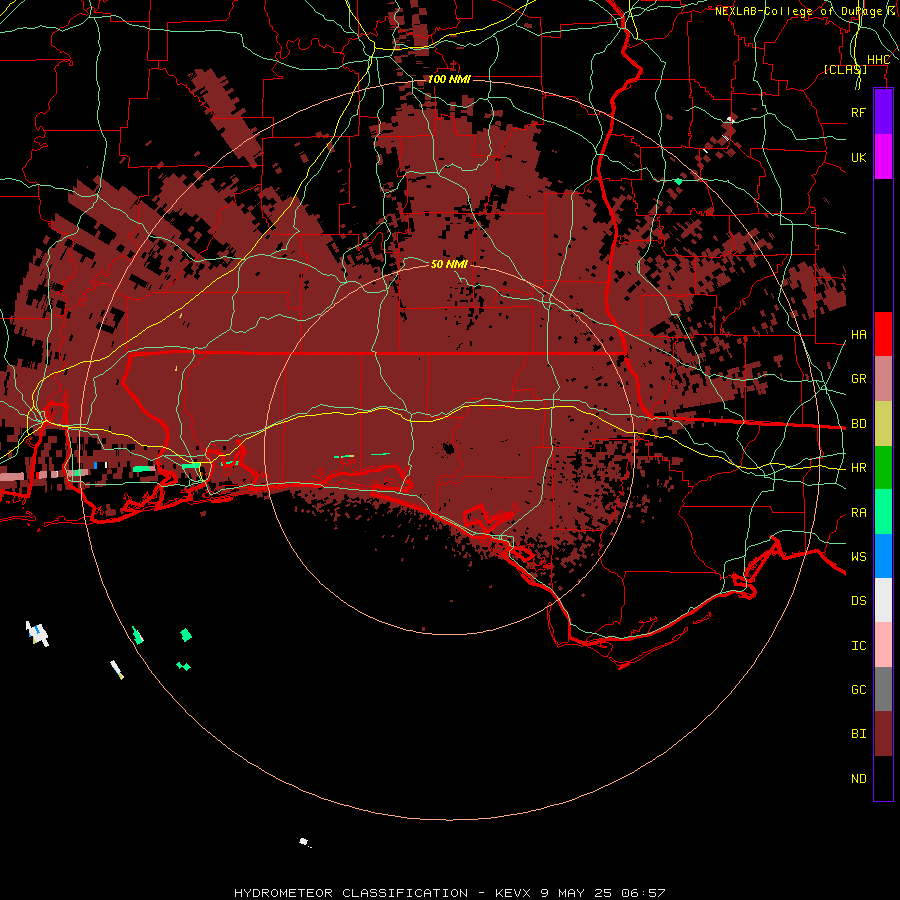Select the 'IC' legend label
The width and height of the screenshot is (900, 900).
click(858, 646)
